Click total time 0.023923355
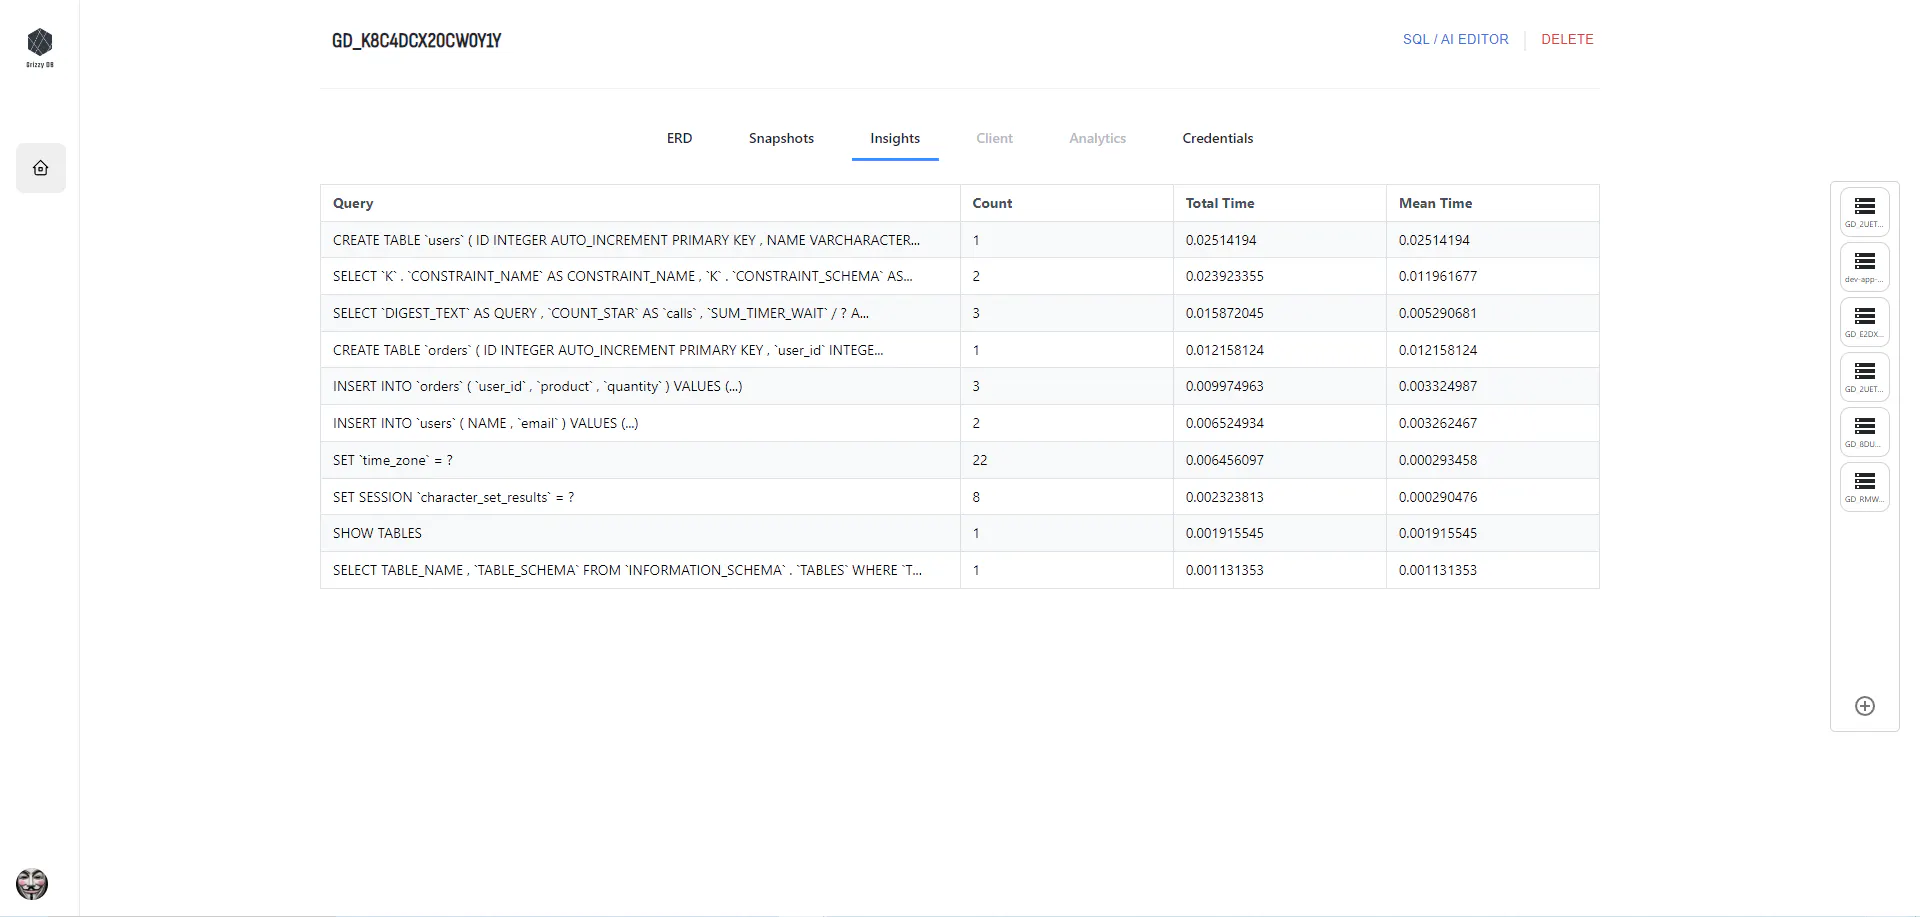Viewport: 1920px width, 917px height. pyautogui.click(x=1225, y=276)
